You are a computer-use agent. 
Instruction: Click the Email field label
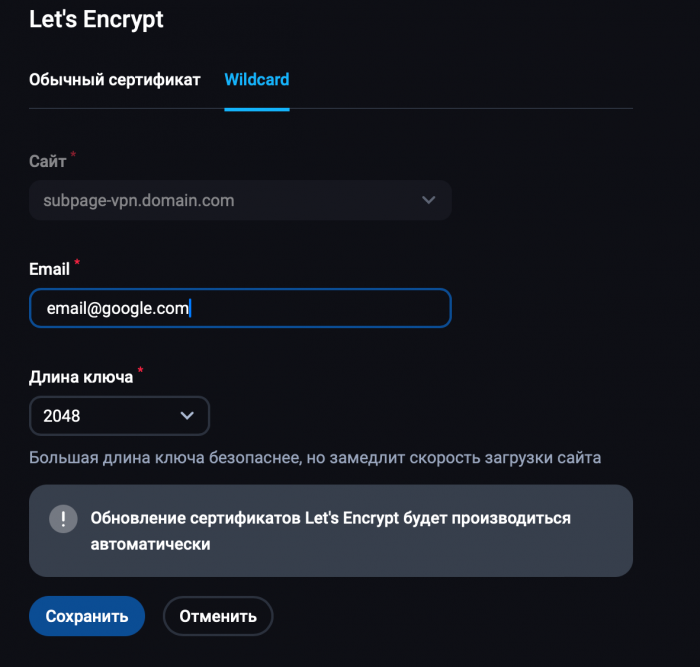49,269
